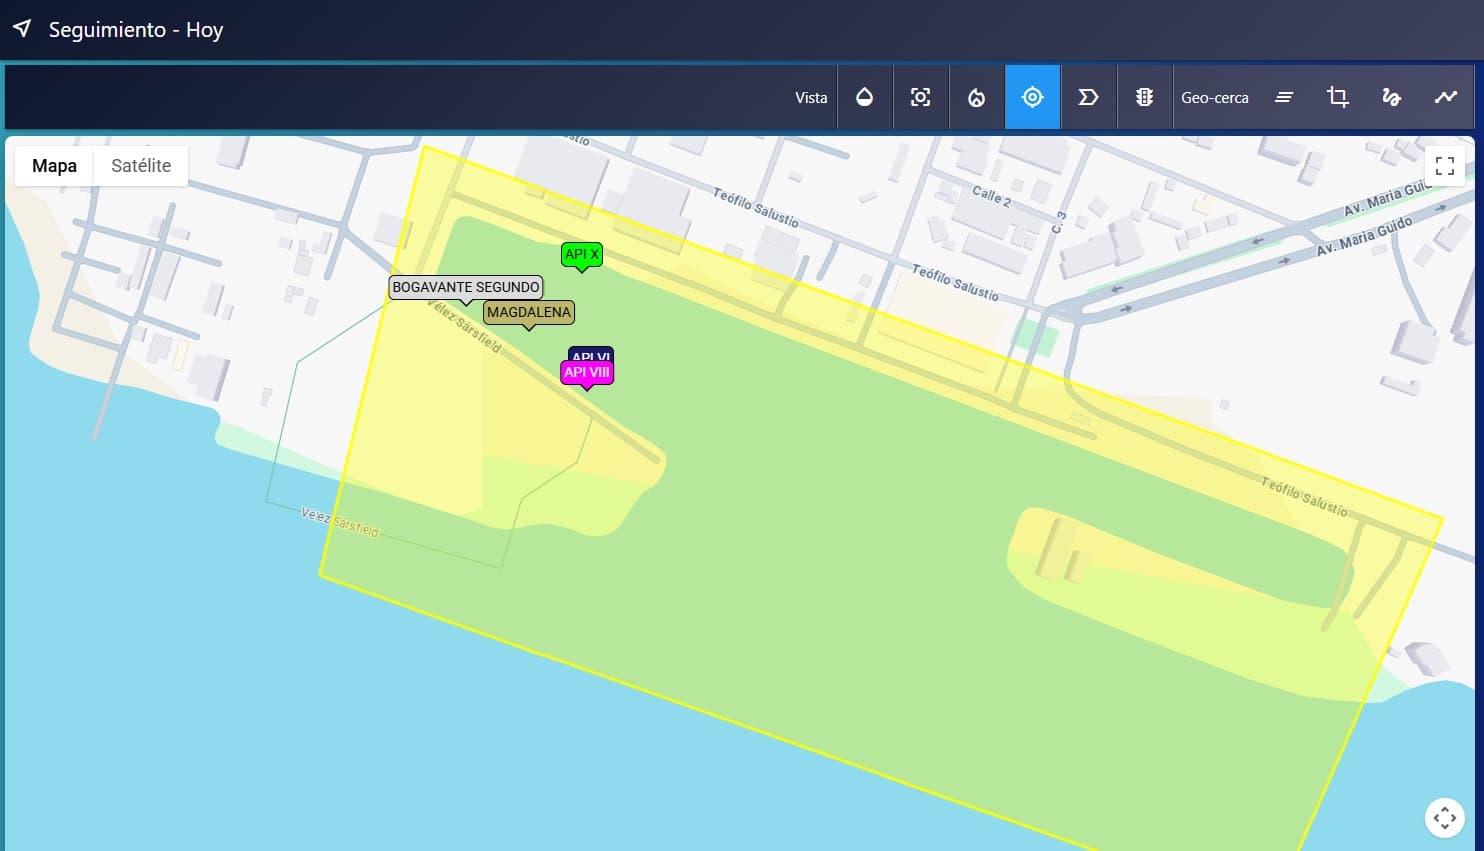Toggle the highlighted target tracking icon
This screenshot has width=1484, height=851.
click(1033, 97)
